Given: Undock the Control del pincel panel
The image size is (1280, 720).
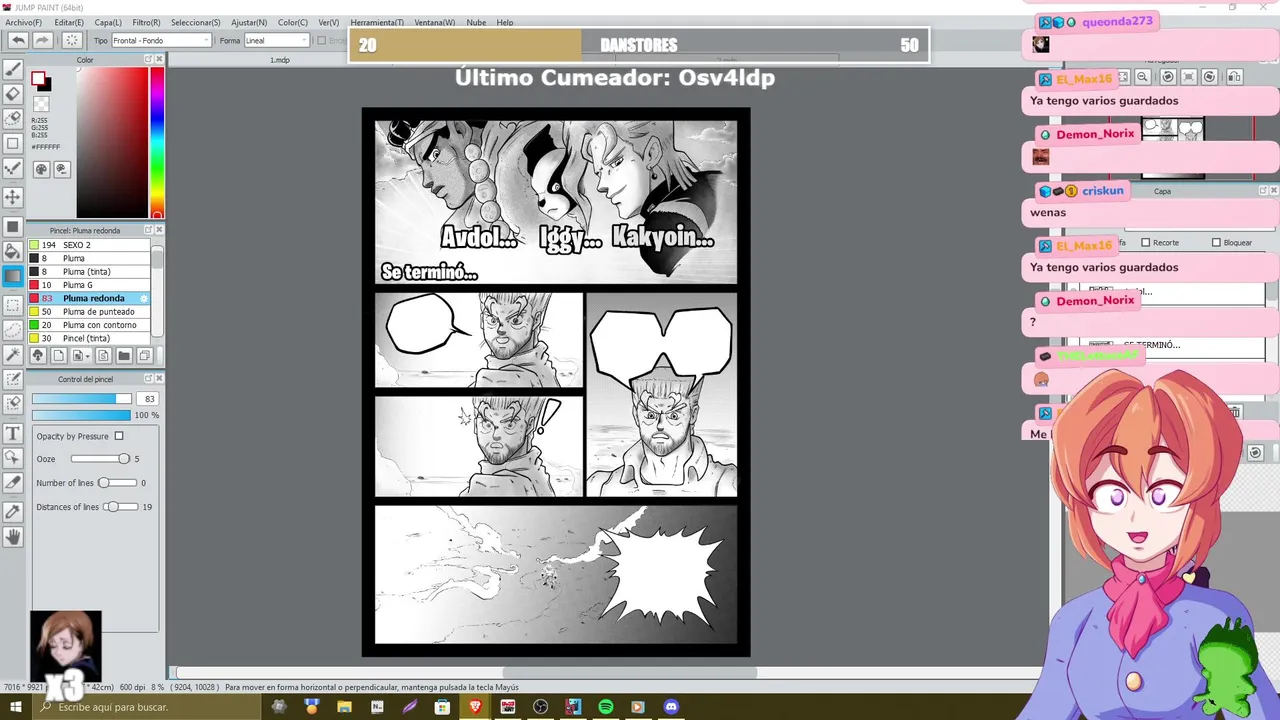Looking at the screenshot, I should [148, 379].
